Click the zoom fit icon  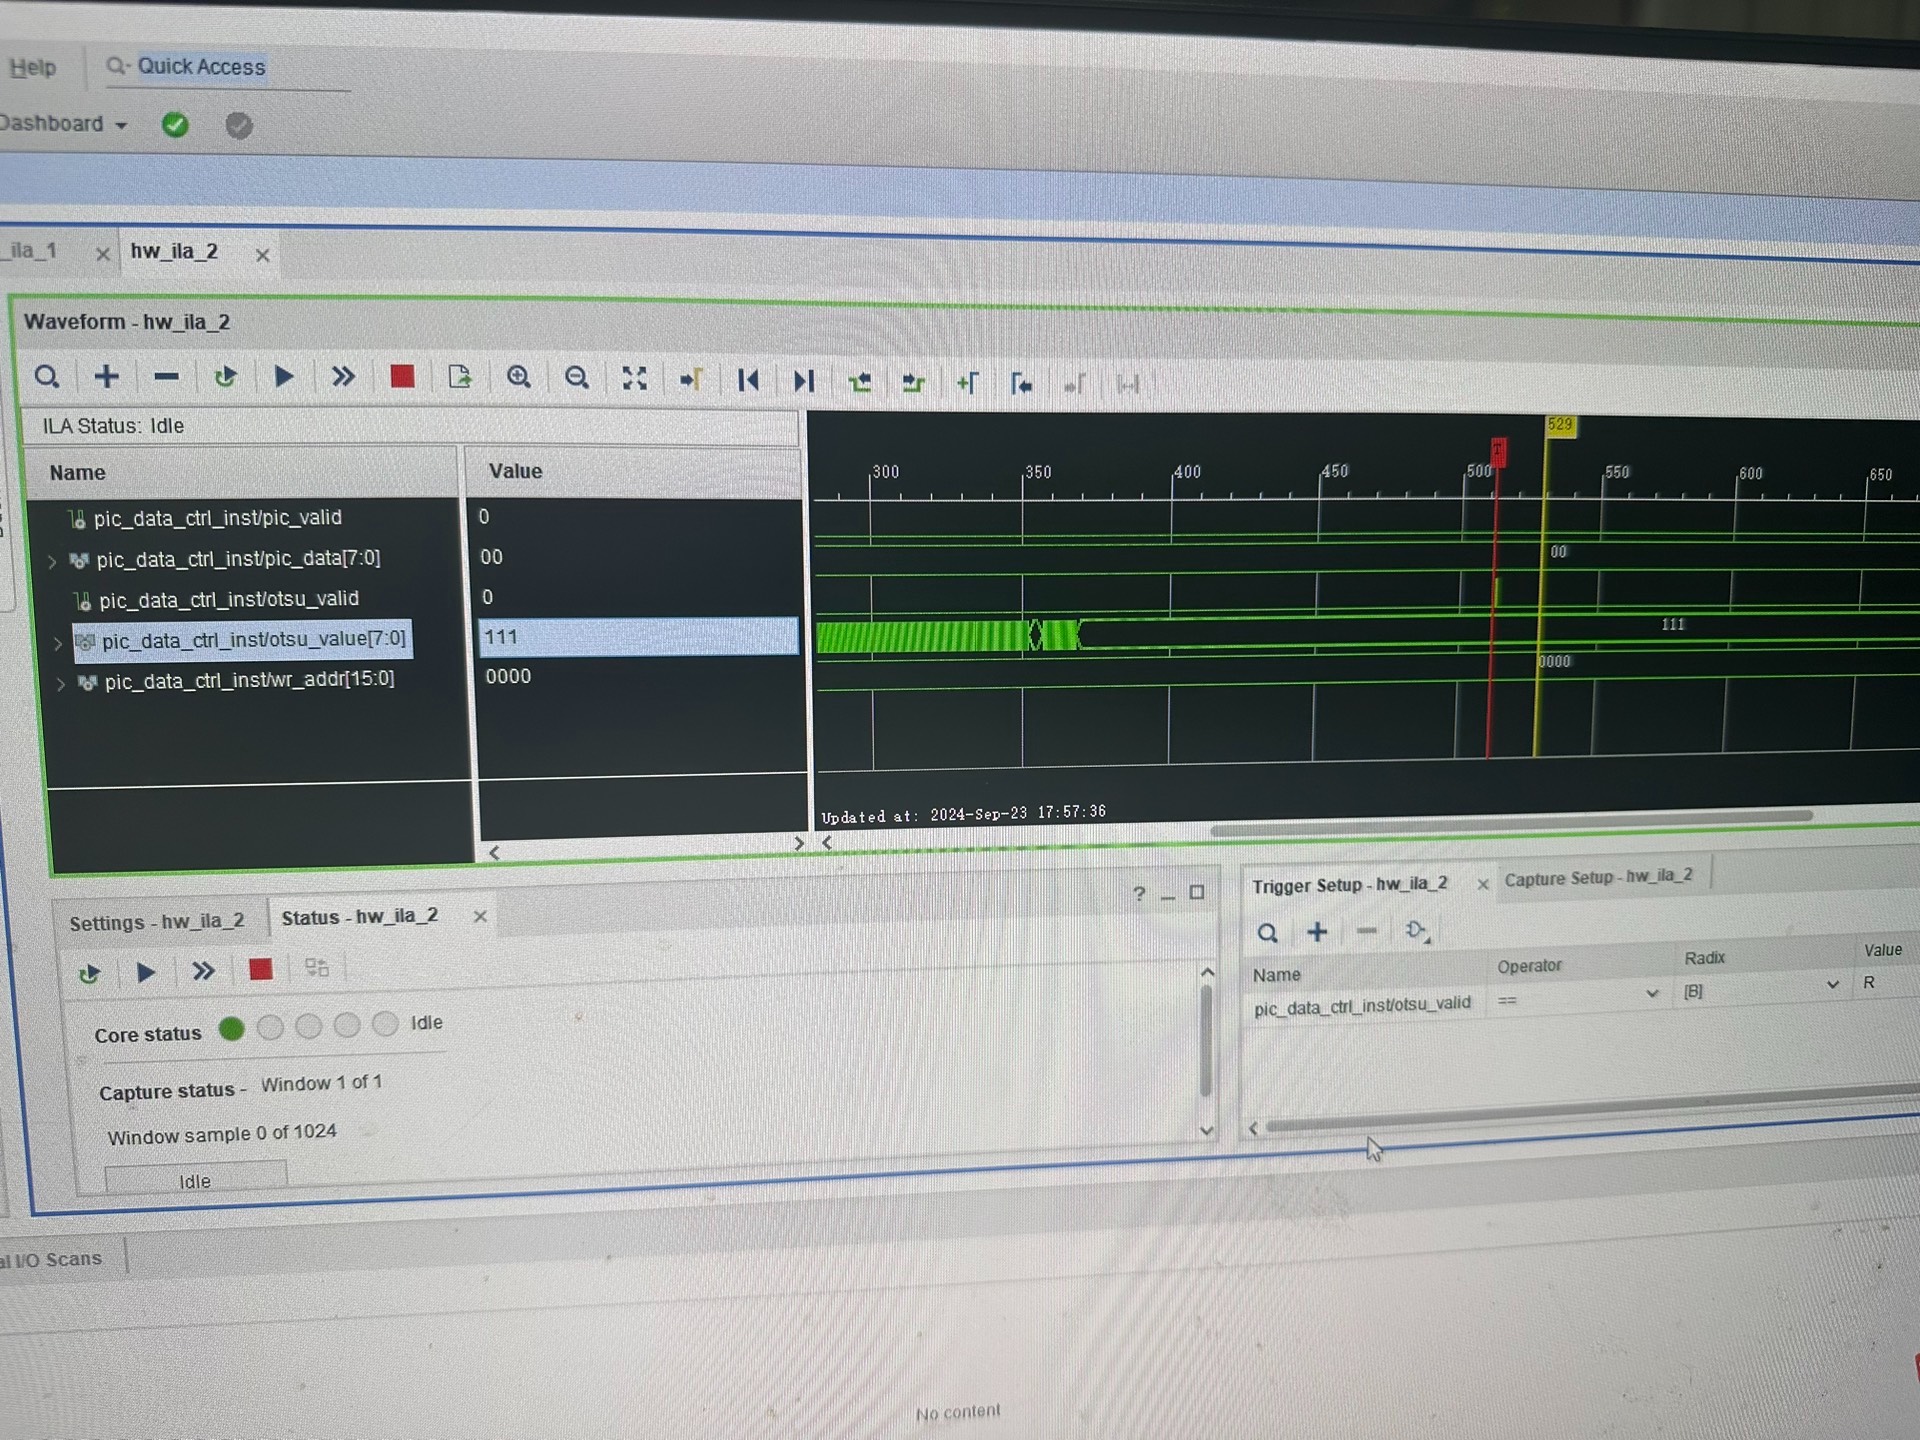[634, 378]
